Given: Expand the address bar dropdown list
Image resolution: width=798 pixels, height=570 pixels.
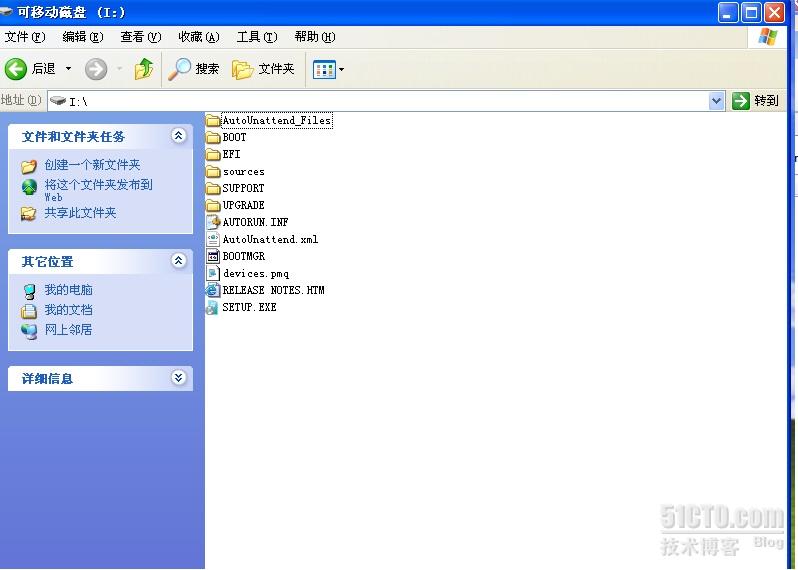Looking at the screenshot, I should pyautogui.click(x=717, y=101).
